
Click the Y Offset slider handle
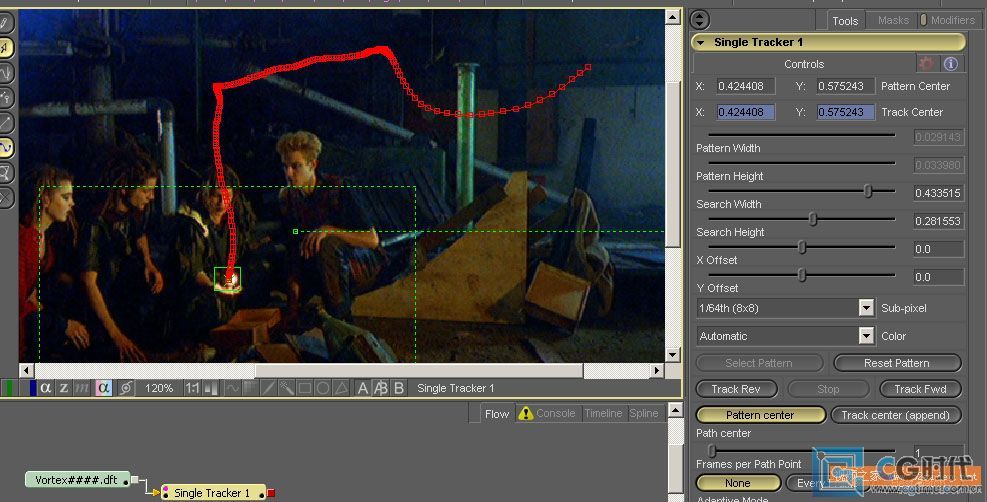[x=802, y=275]
